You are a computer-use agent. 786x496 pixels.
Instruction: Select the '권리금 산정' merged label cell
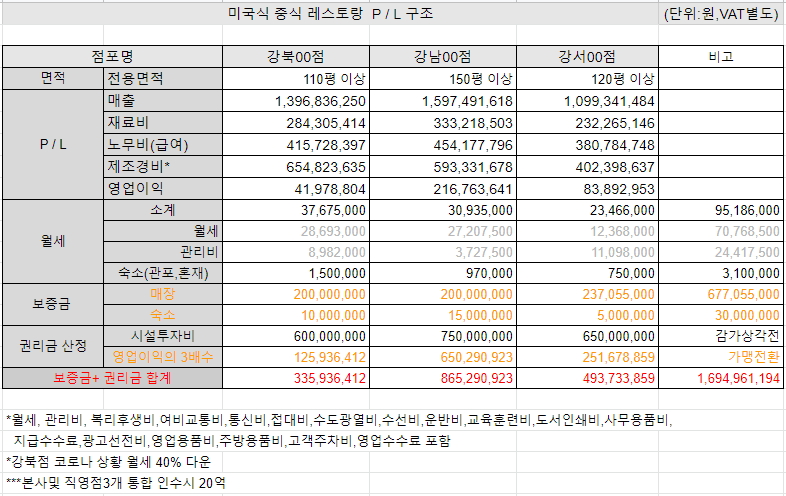pos(53,346)
